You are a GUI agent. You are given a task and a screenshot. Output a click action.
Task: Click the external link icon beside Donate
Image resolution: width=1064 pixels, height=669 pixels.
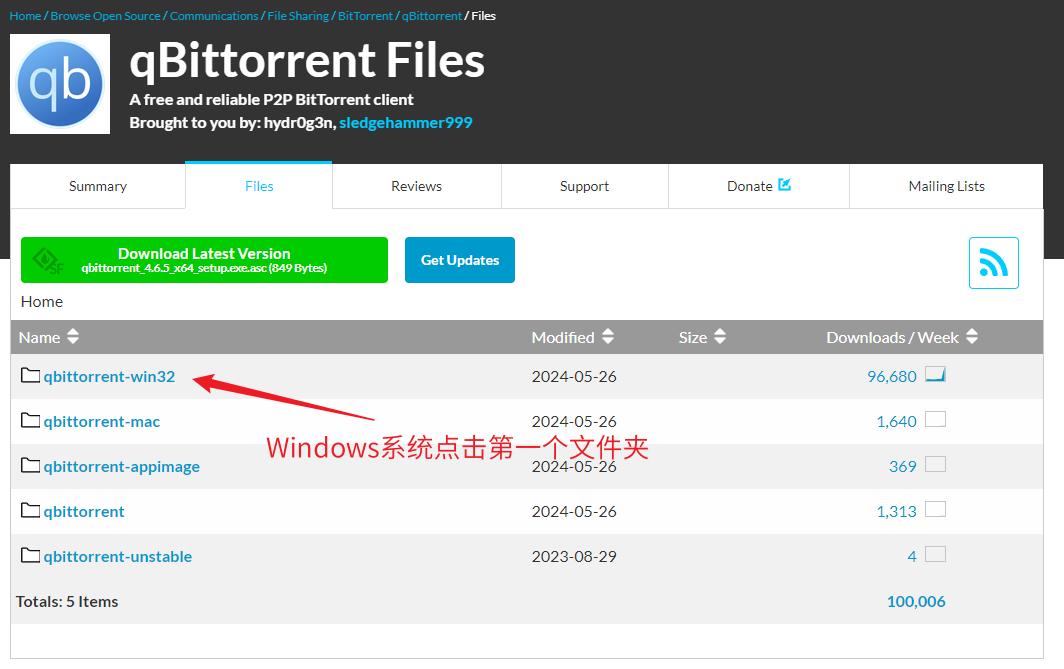tap(784, 185)
